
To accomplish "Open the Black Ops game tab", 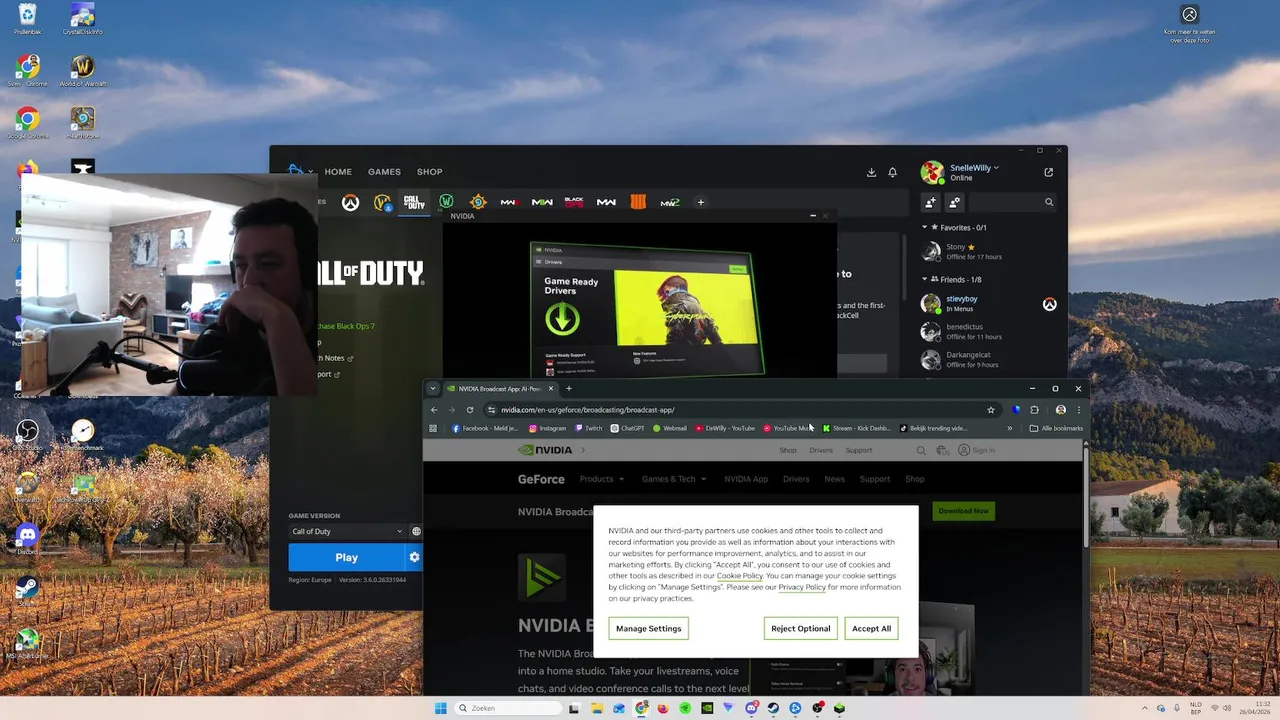I will (574, 202).
